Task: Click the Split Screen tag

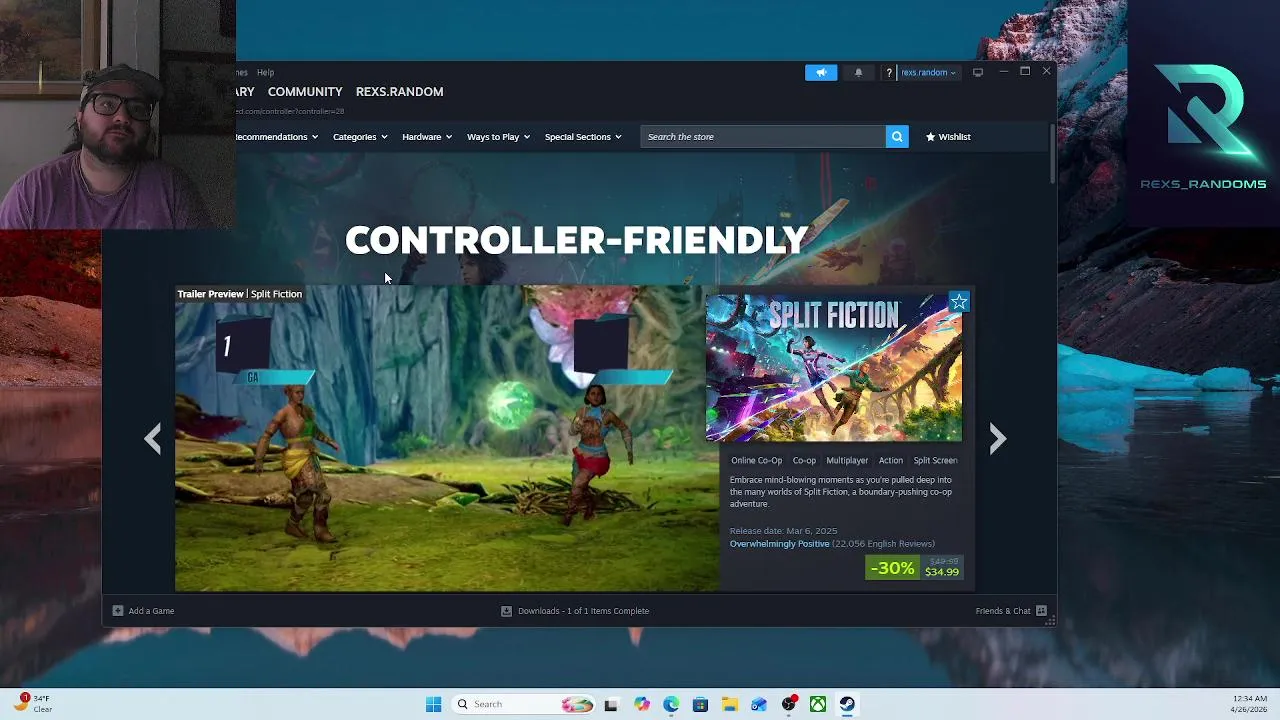Action: click(935, 461)
